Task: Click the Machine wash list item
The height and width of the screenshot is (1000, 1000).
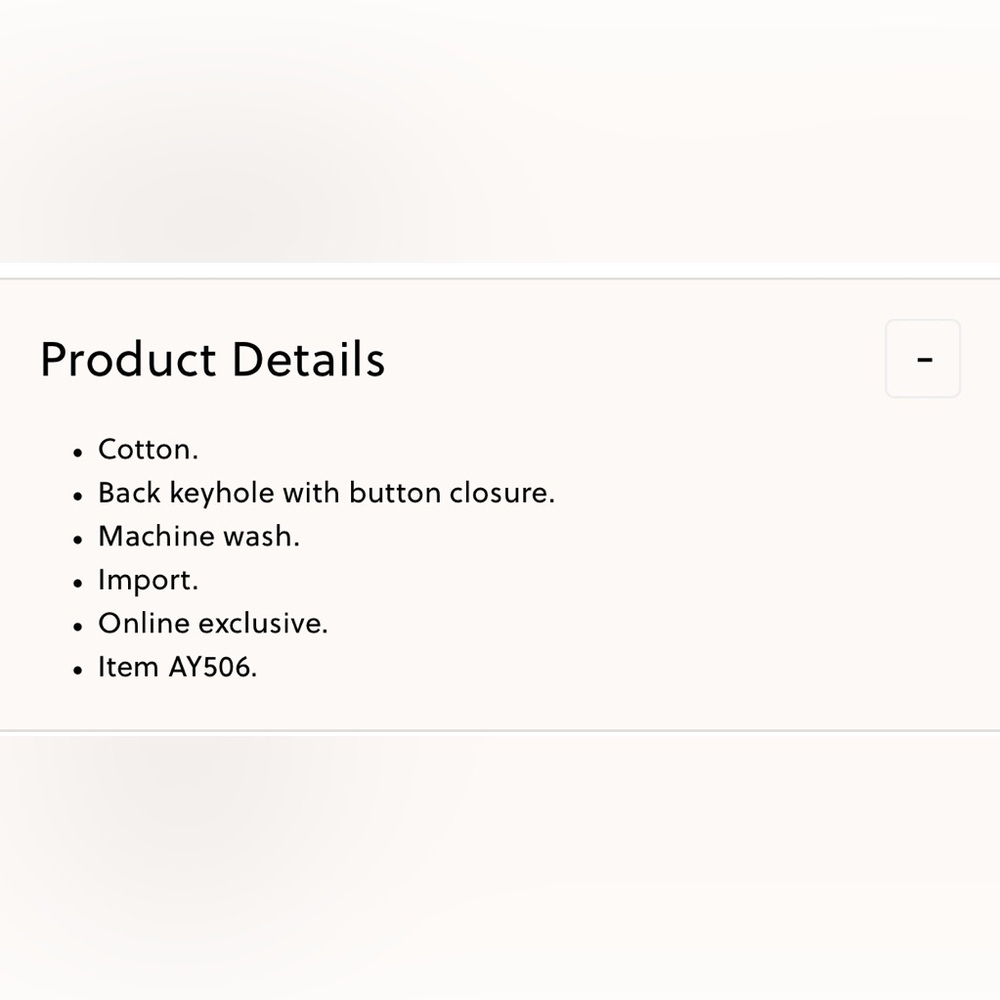Action: pyautogui.click(x=198, y=537)
